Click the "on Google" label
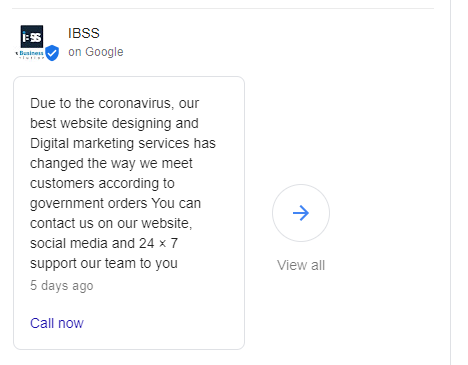The height and width of the screenshot is (365, 468). point(96,52)
